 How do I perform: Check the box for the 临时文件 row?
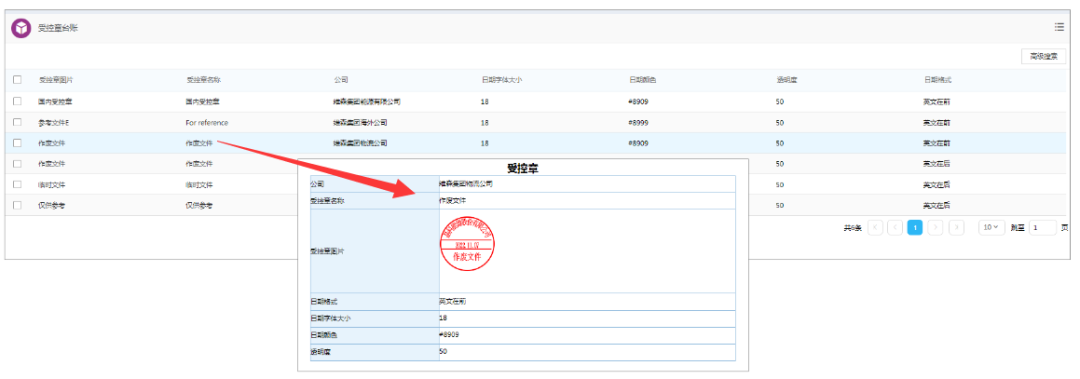coord(17,185)
